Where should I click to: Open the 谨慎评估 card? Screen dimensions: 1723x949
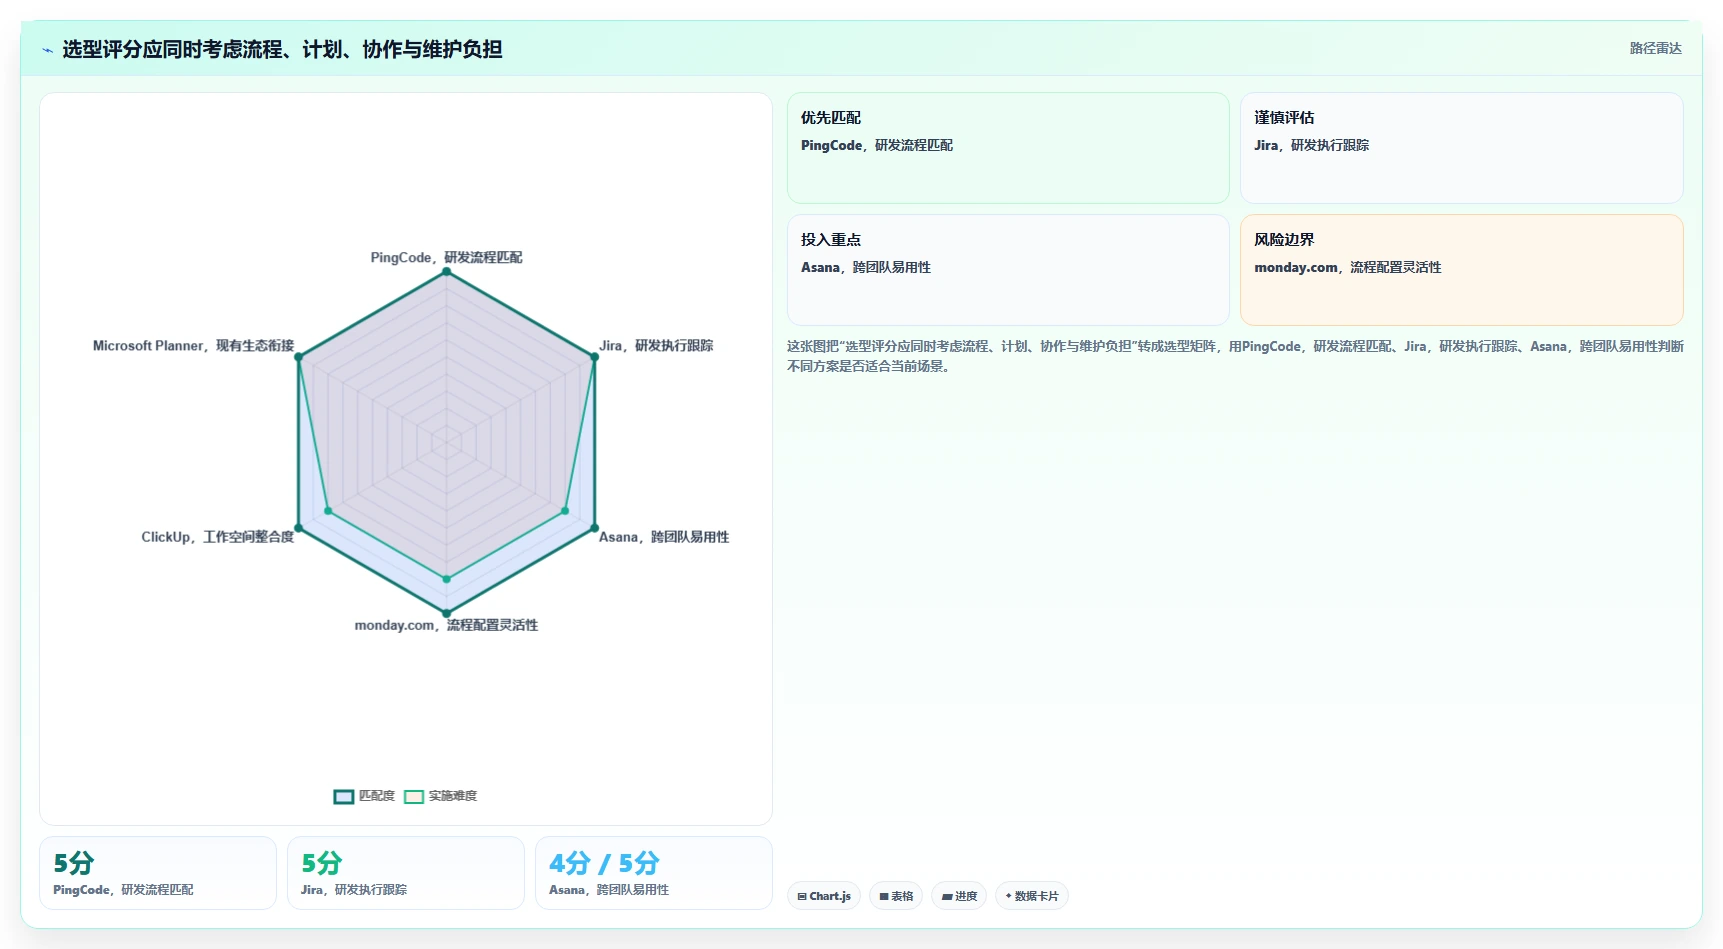(1461, 148)
